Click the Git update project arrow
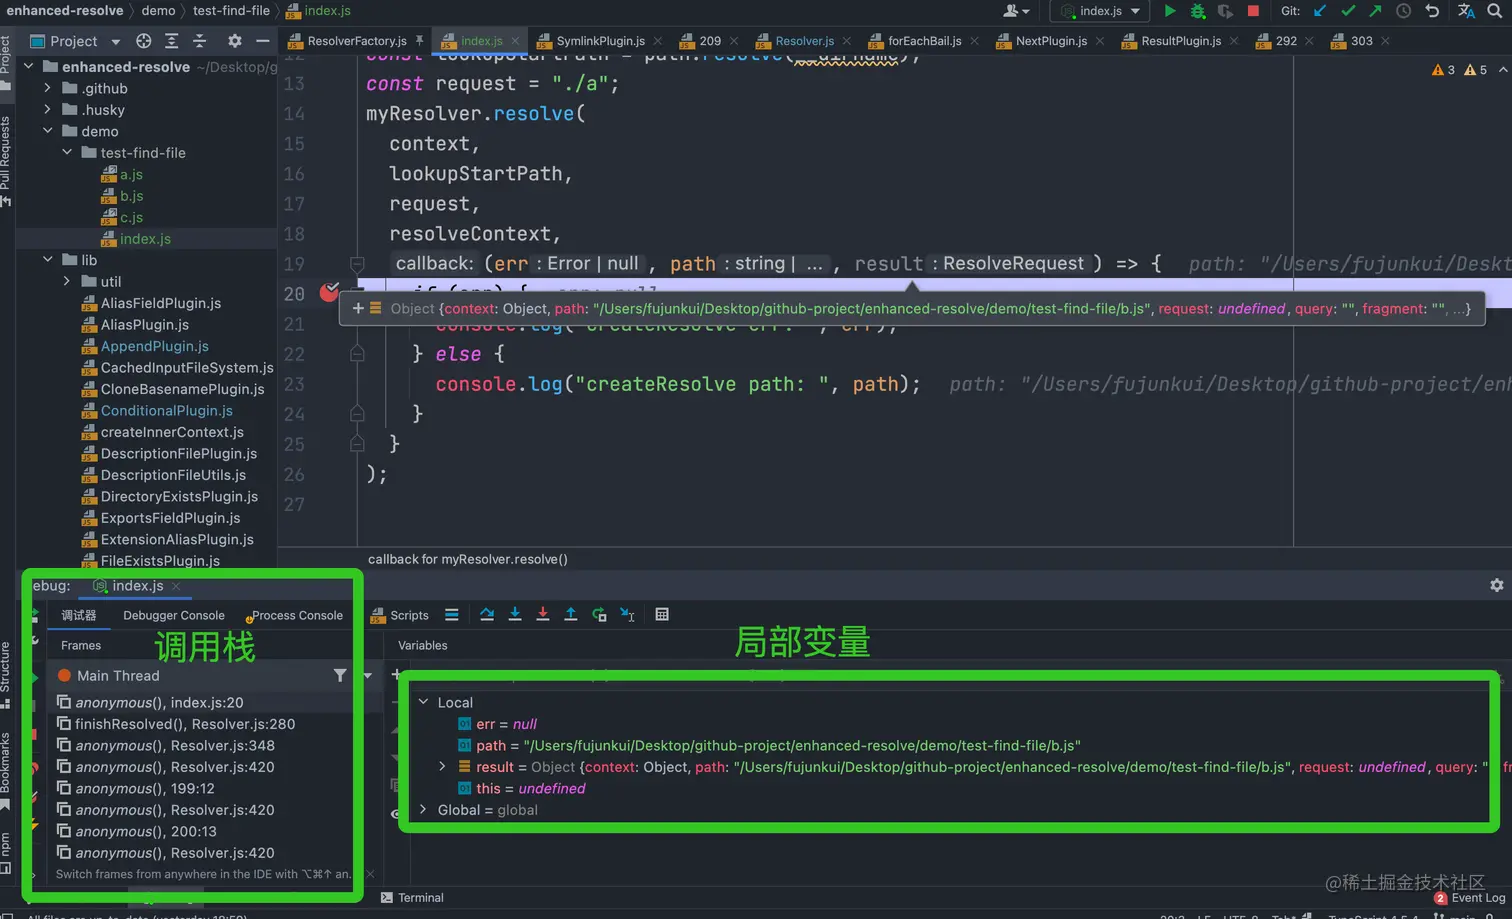The image size is (1512, 919). [x=1320, y=11]
